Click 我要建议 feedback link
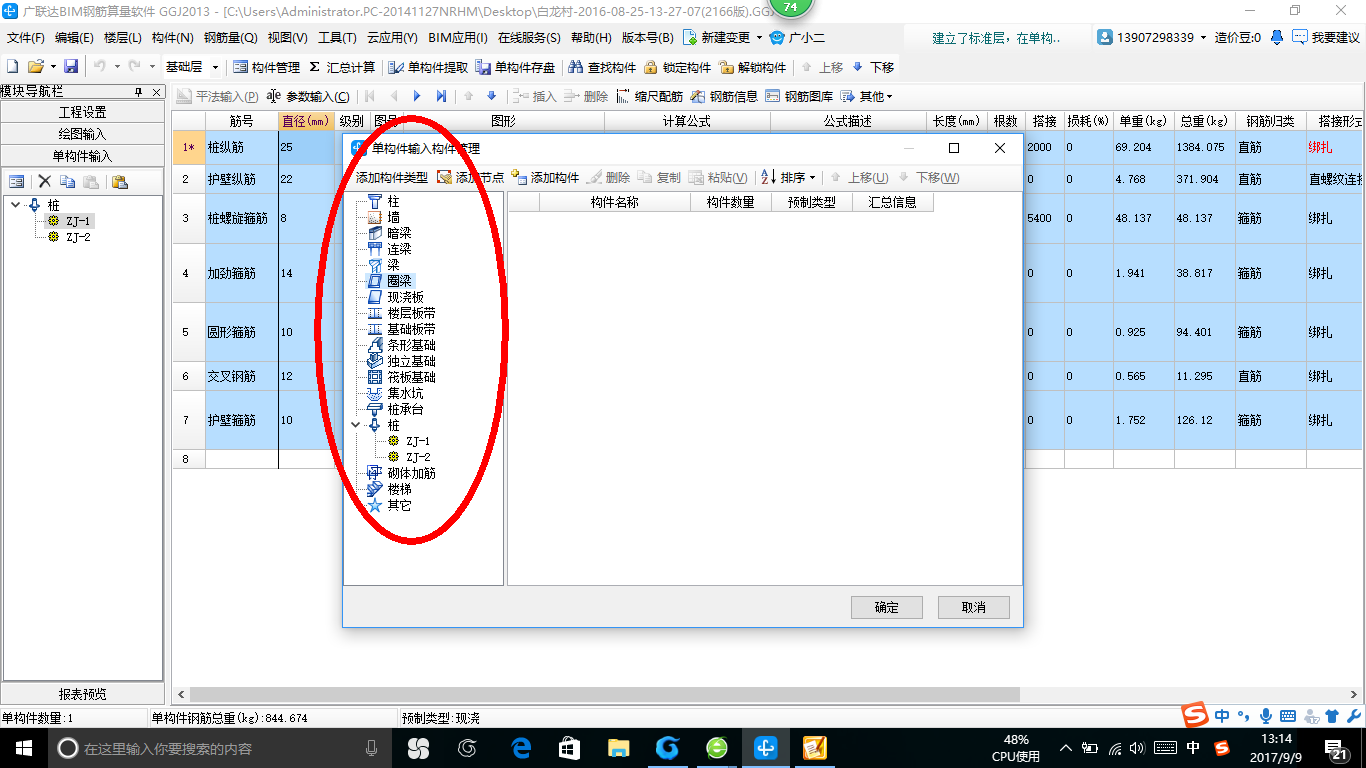1366x768 pixels. [x=1326, y=37]
